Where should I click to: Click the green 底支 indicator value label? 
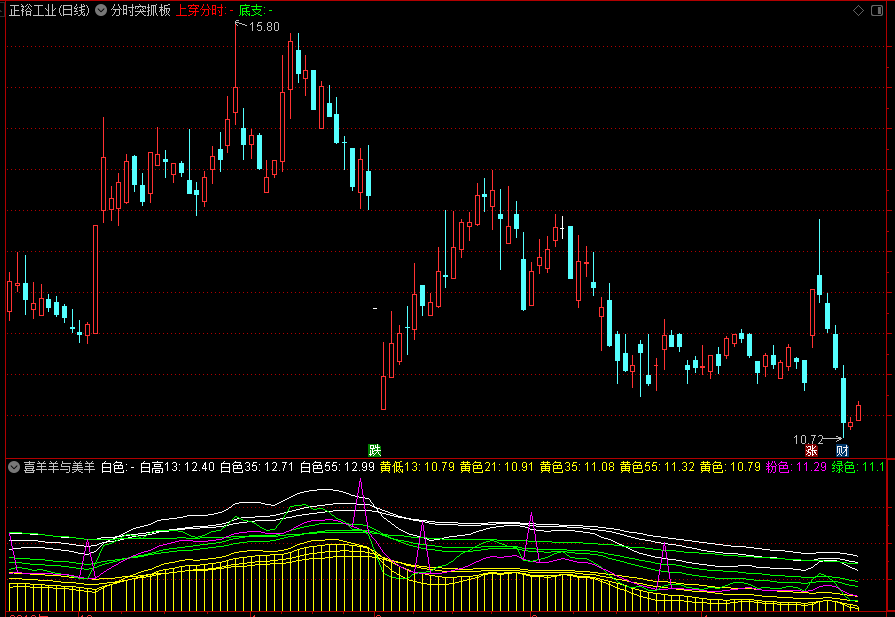pos(256,10)
